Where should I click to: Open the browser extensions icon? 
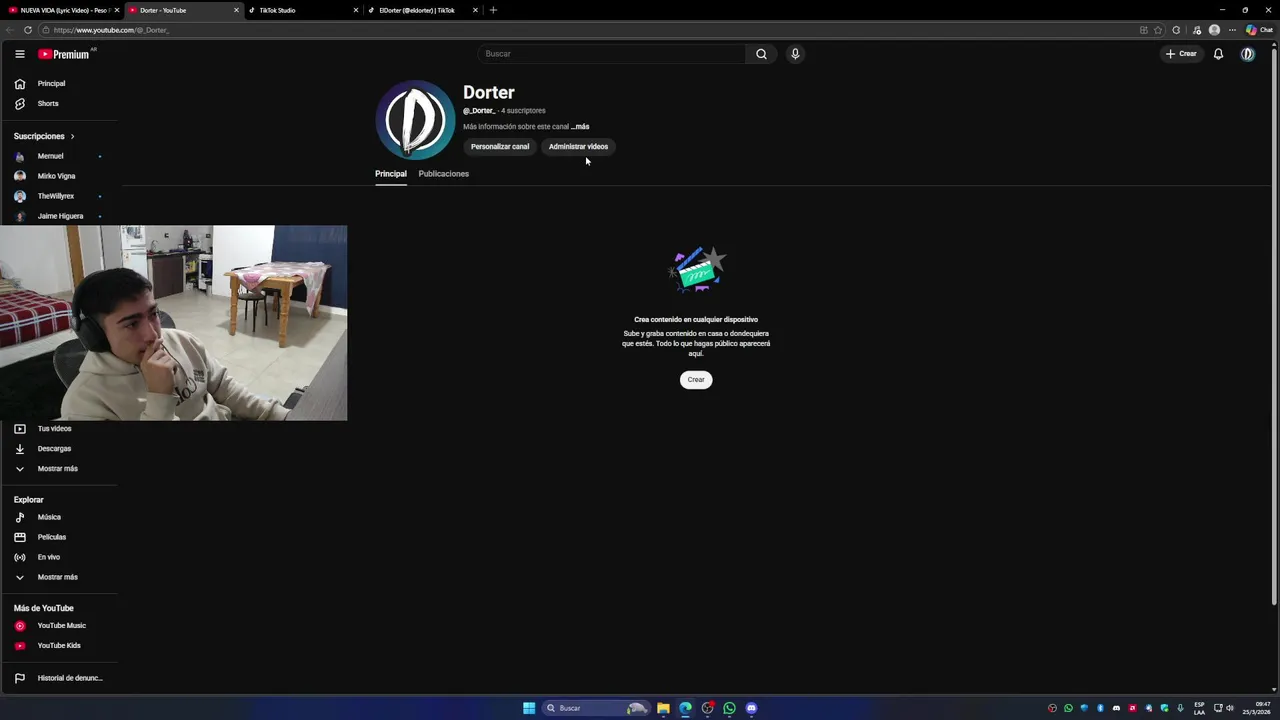1176,30
